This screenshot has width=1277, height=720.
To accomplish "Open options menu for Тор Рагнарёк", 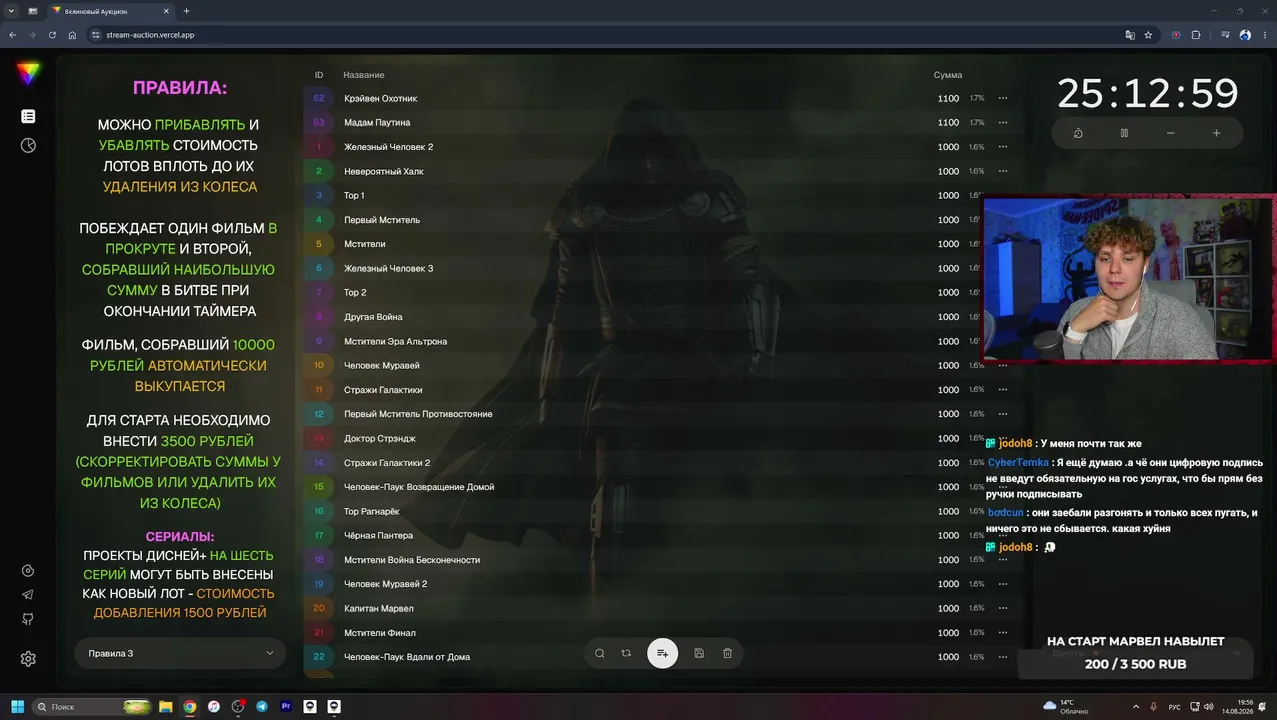I will (1003, 511).
